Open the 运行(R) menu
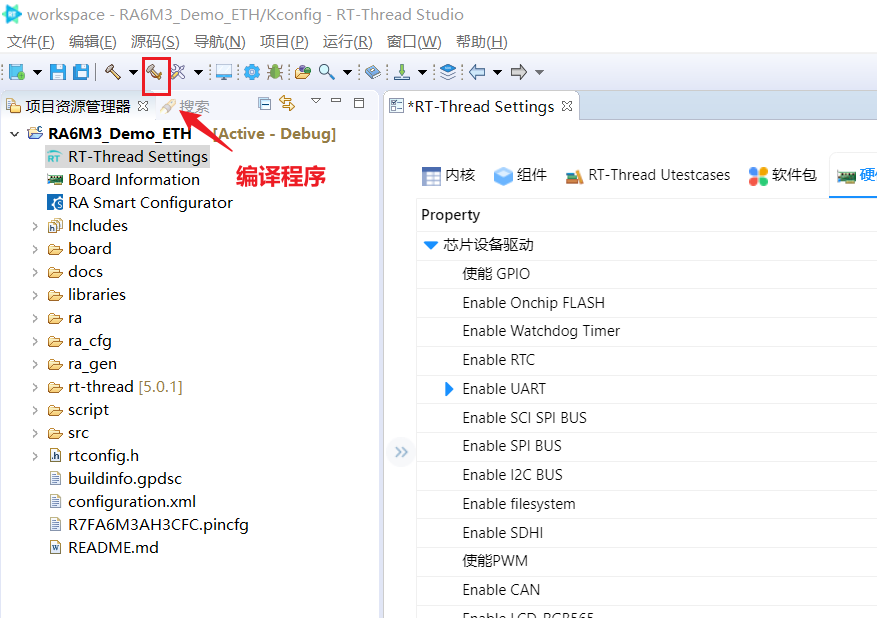Viewport: 877px width, 618px height. [x=347, y=42]
